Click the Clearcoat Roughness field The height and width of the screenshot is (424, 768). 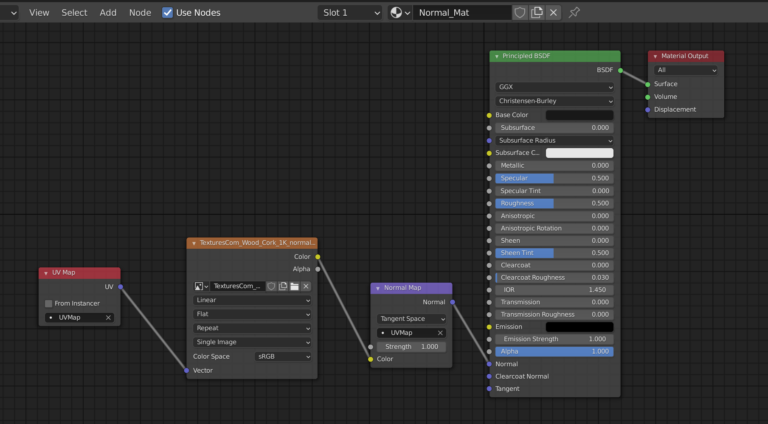(x=554, y=278)
